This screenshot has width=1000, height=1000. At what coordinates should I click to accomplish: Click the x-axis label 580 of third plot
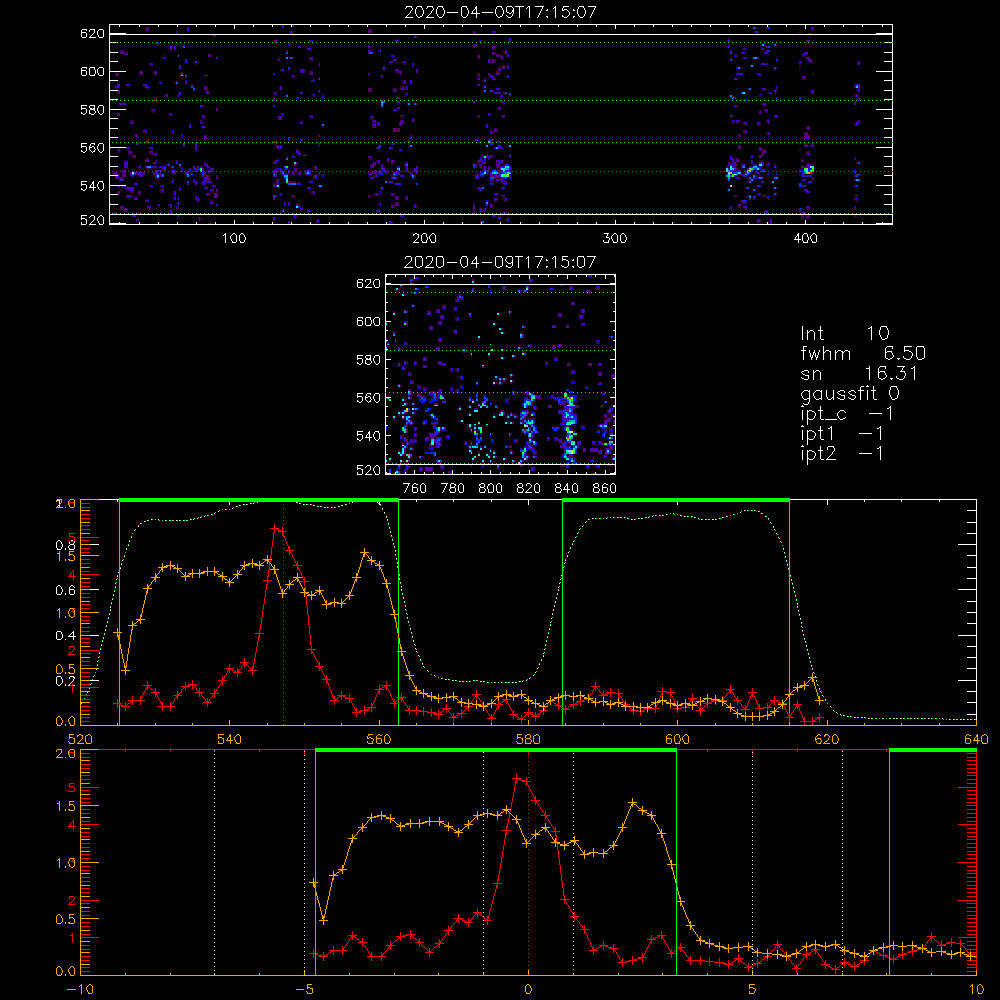(528, 739)
